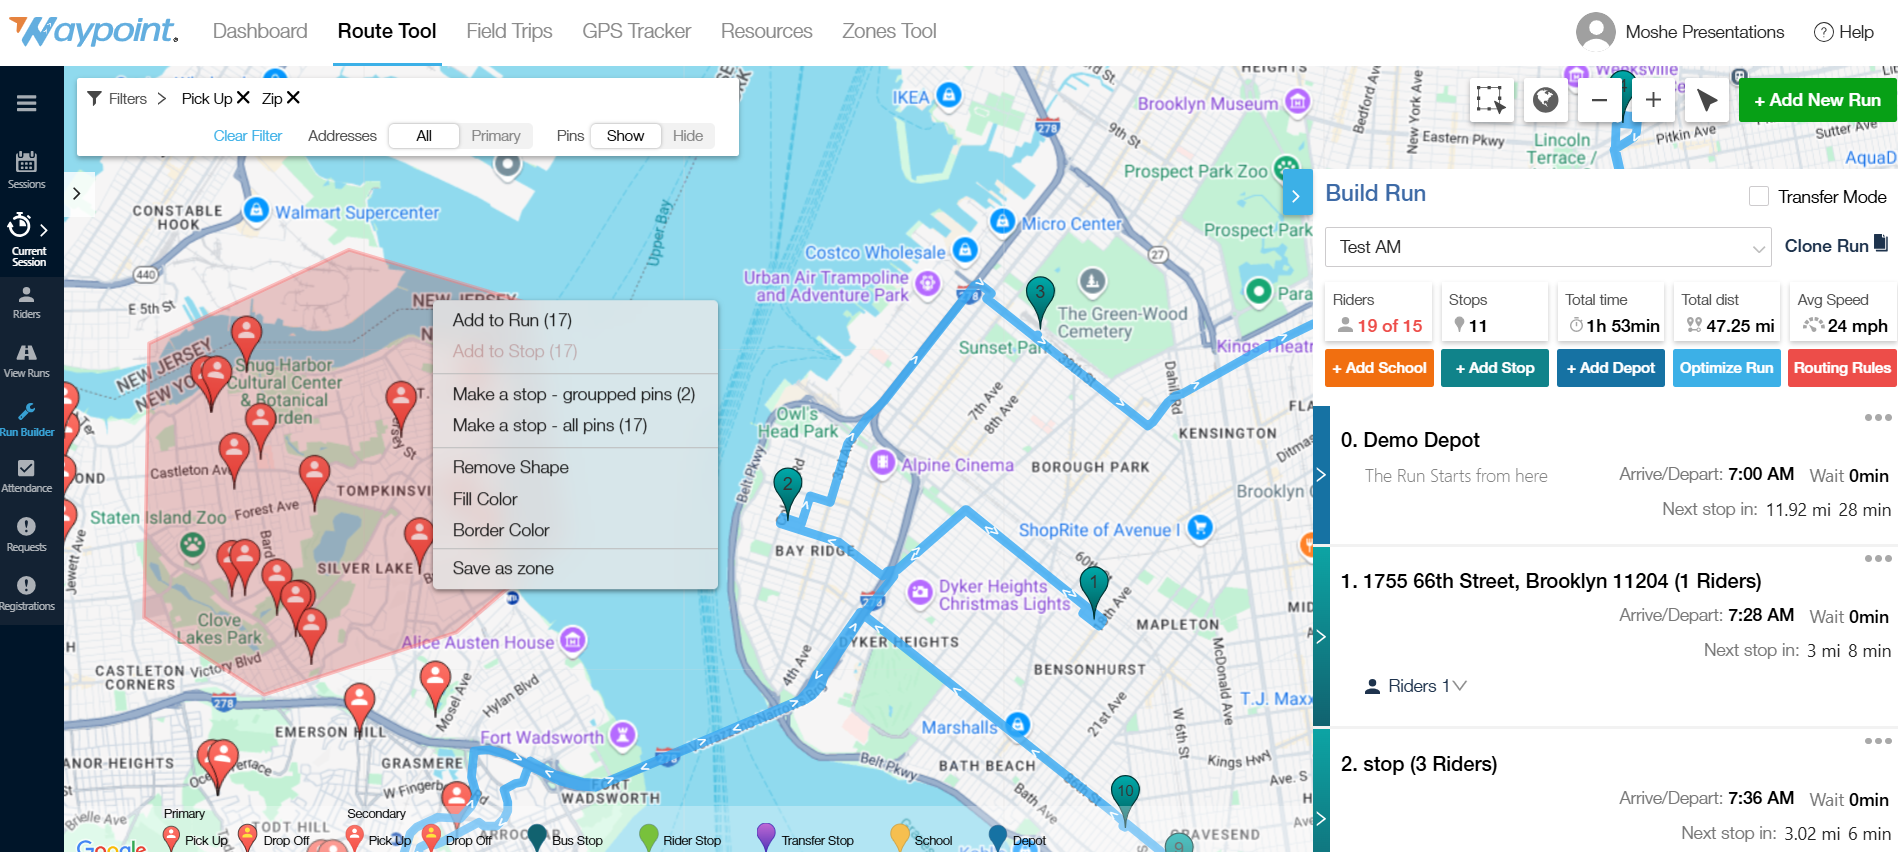Open the Filters funnel
Viewport: 1898px width, 852px height.
click(95, 98)
